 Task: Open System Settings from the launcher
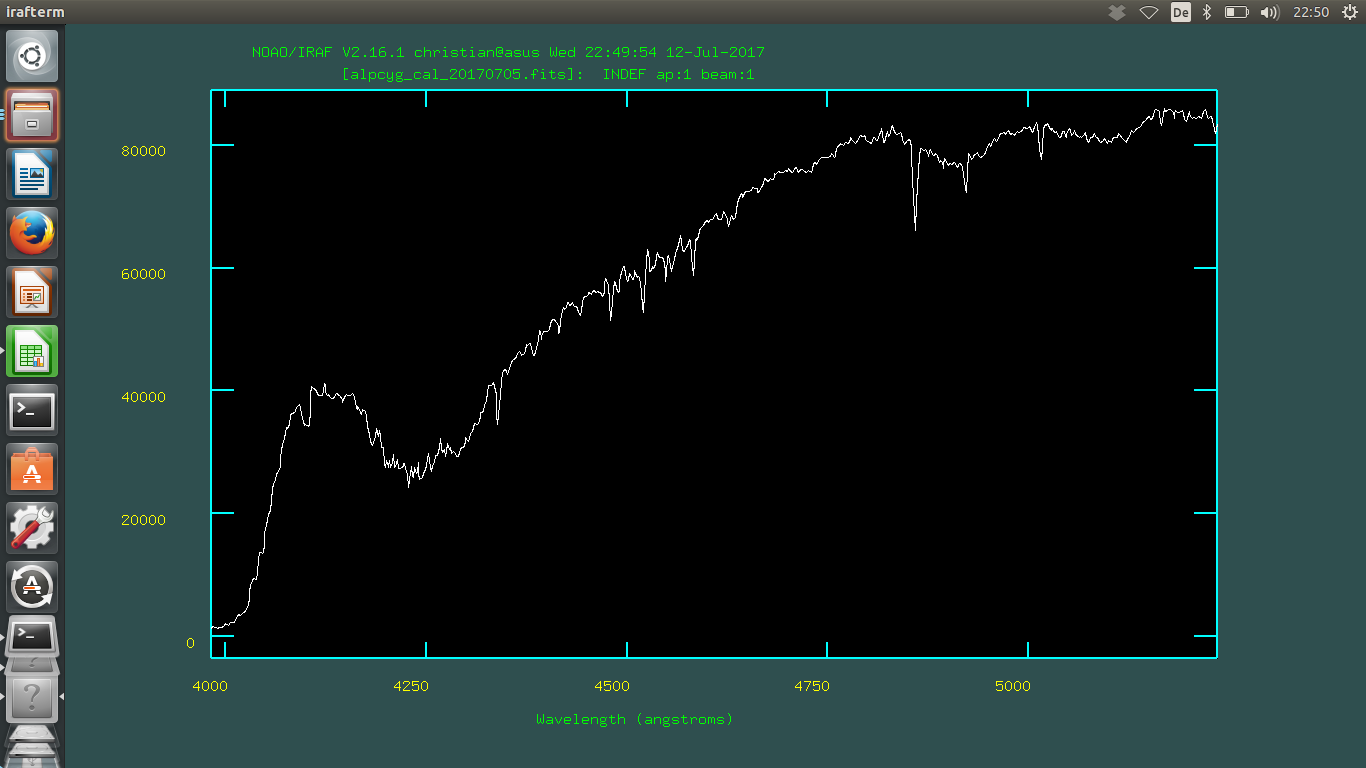pyautogui.click(x=33, y=528)
